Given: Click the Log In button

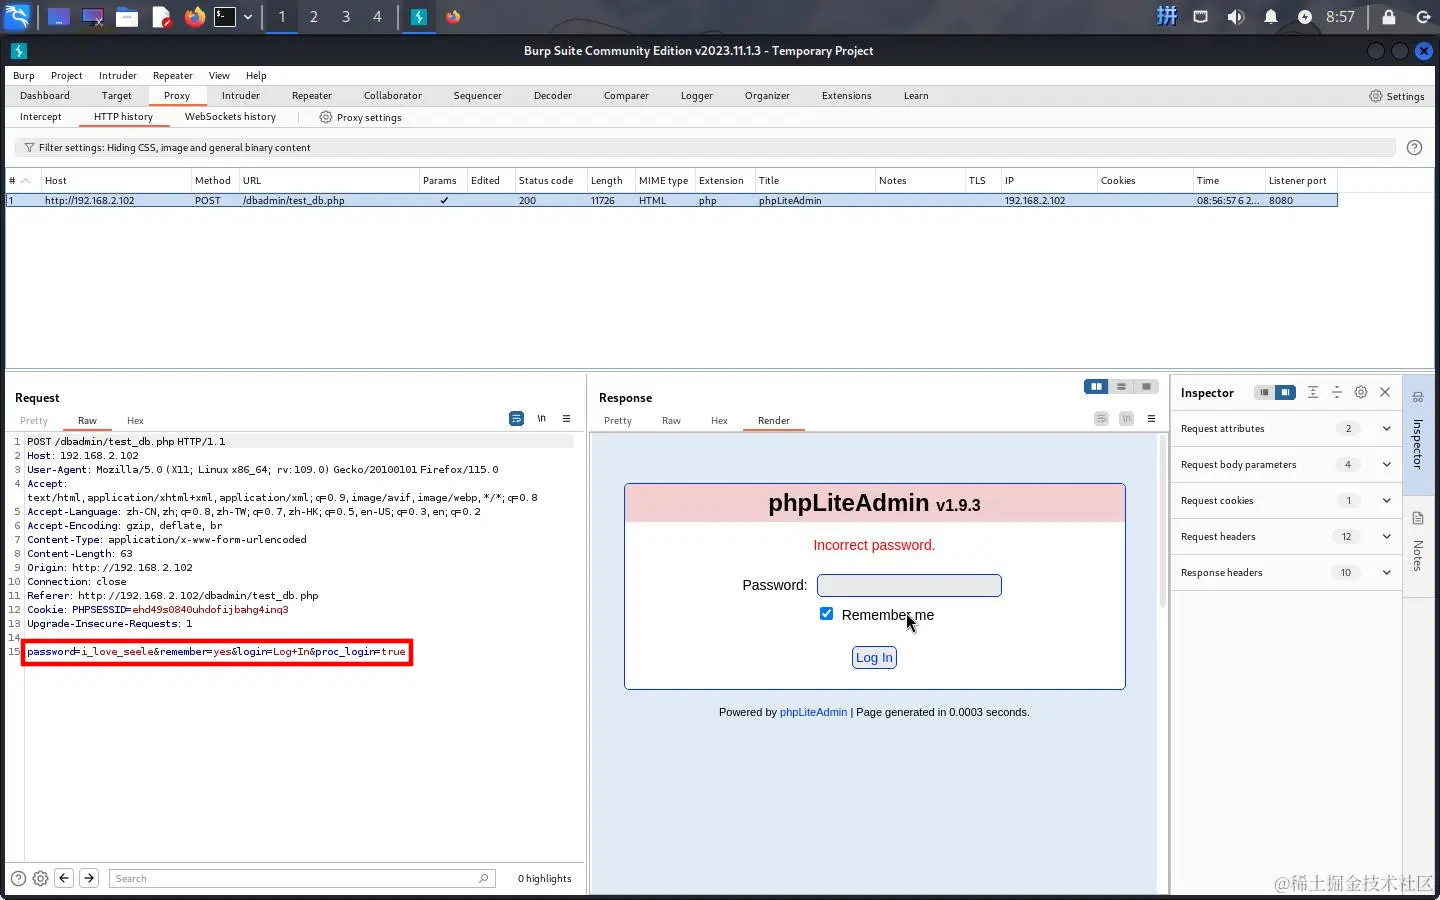Looking at the screenshot, I should (874, 658).
